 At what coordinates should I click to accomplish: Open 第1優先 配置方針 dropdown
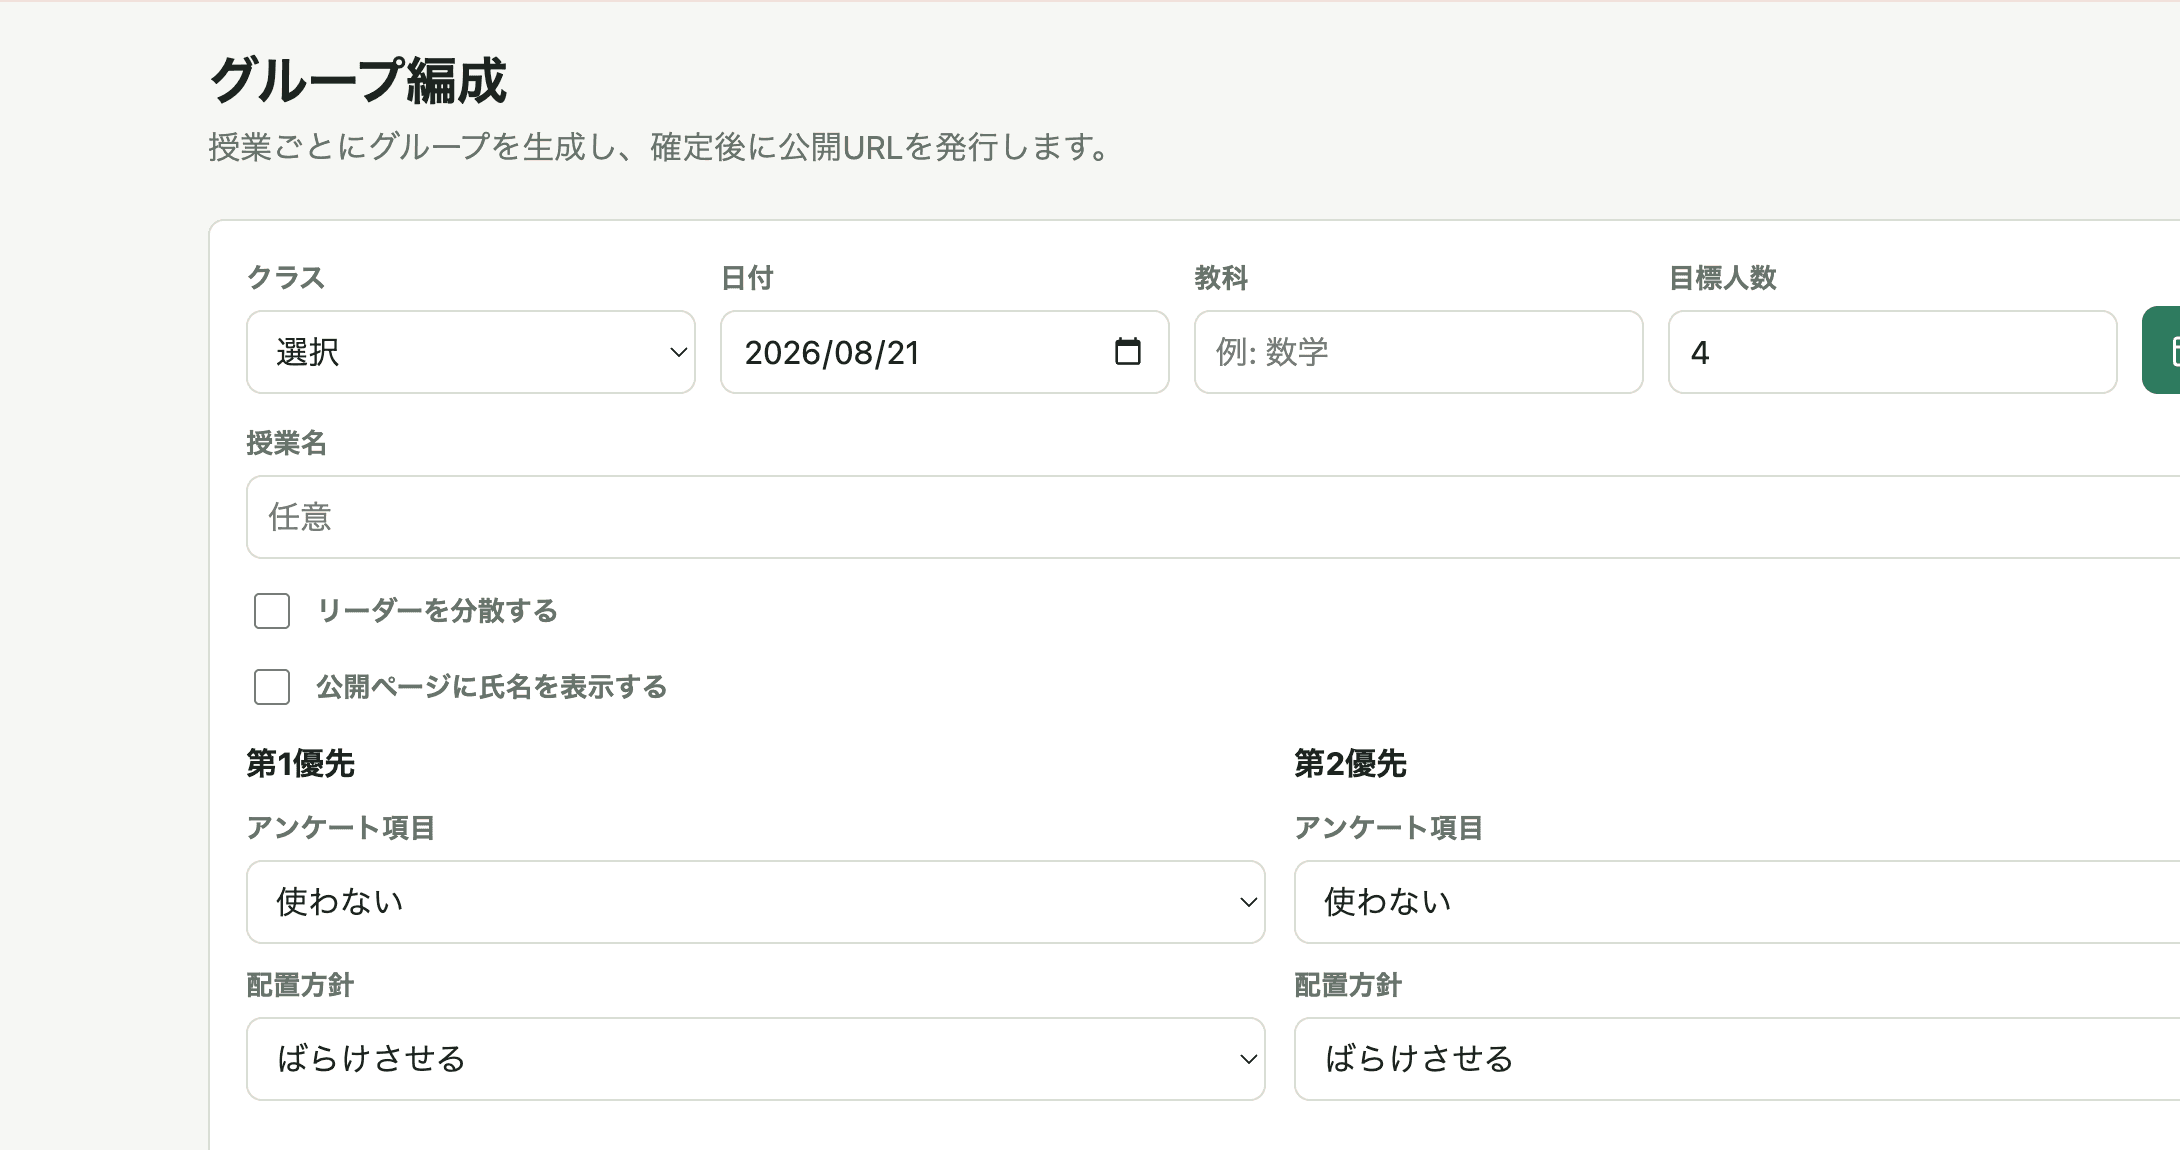click(x=756, y=1059)
